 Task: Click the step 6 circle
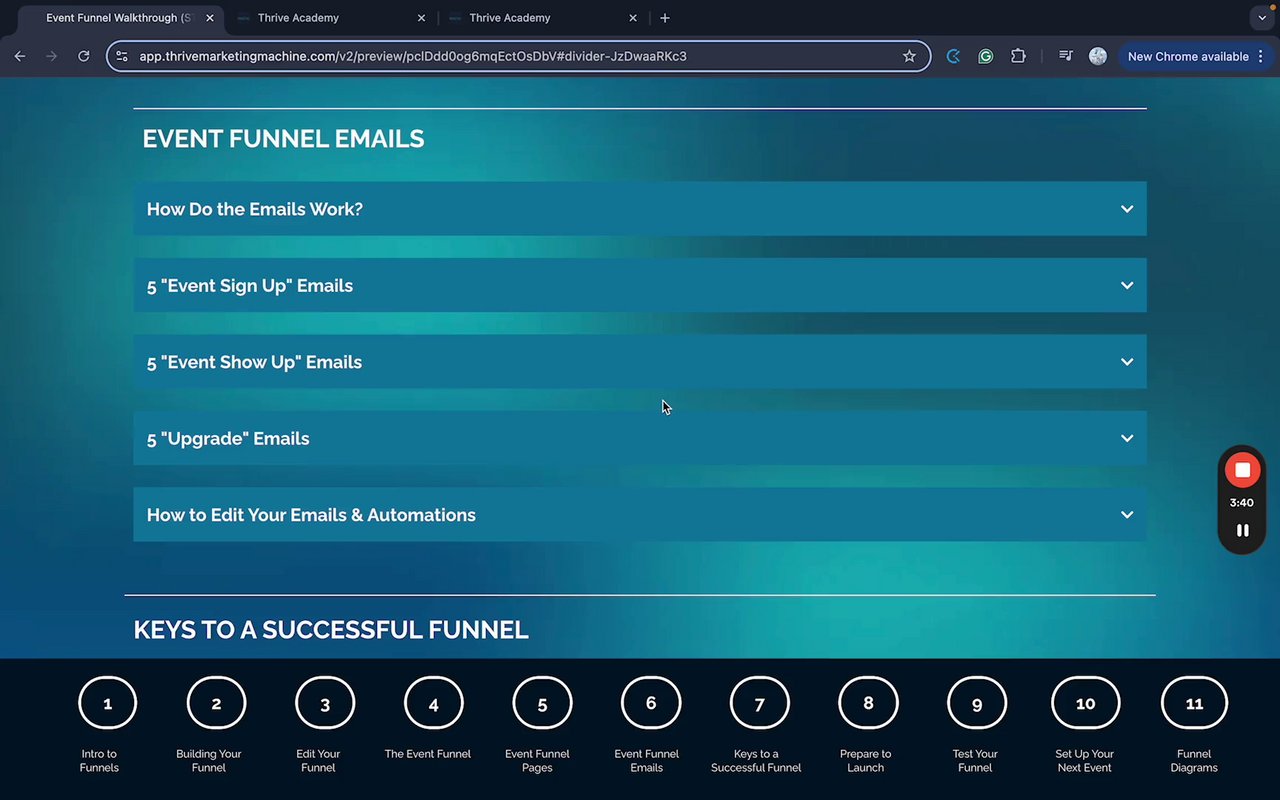651,704
